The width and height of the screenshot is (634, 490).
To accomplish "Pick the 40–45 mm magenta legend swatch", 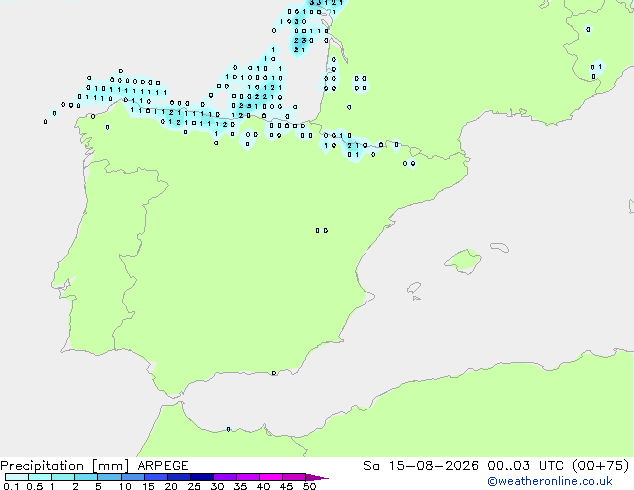I will click(271, 477).
